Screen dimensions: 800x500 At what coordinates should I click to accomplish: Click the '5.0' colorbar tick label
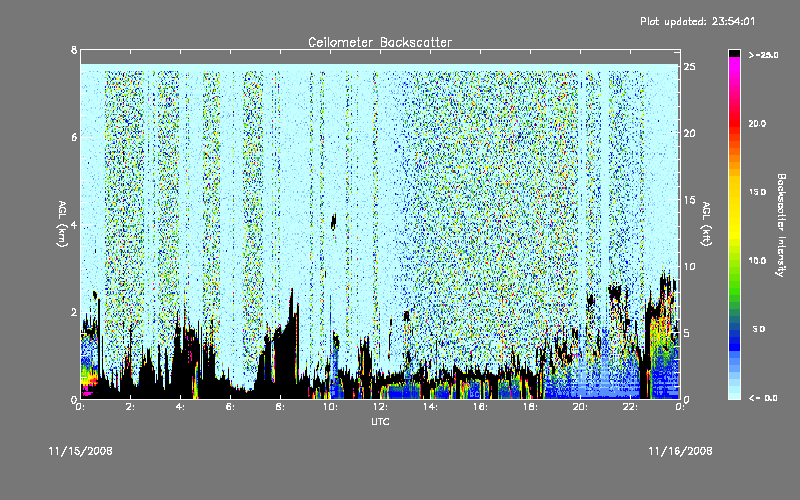759,329
